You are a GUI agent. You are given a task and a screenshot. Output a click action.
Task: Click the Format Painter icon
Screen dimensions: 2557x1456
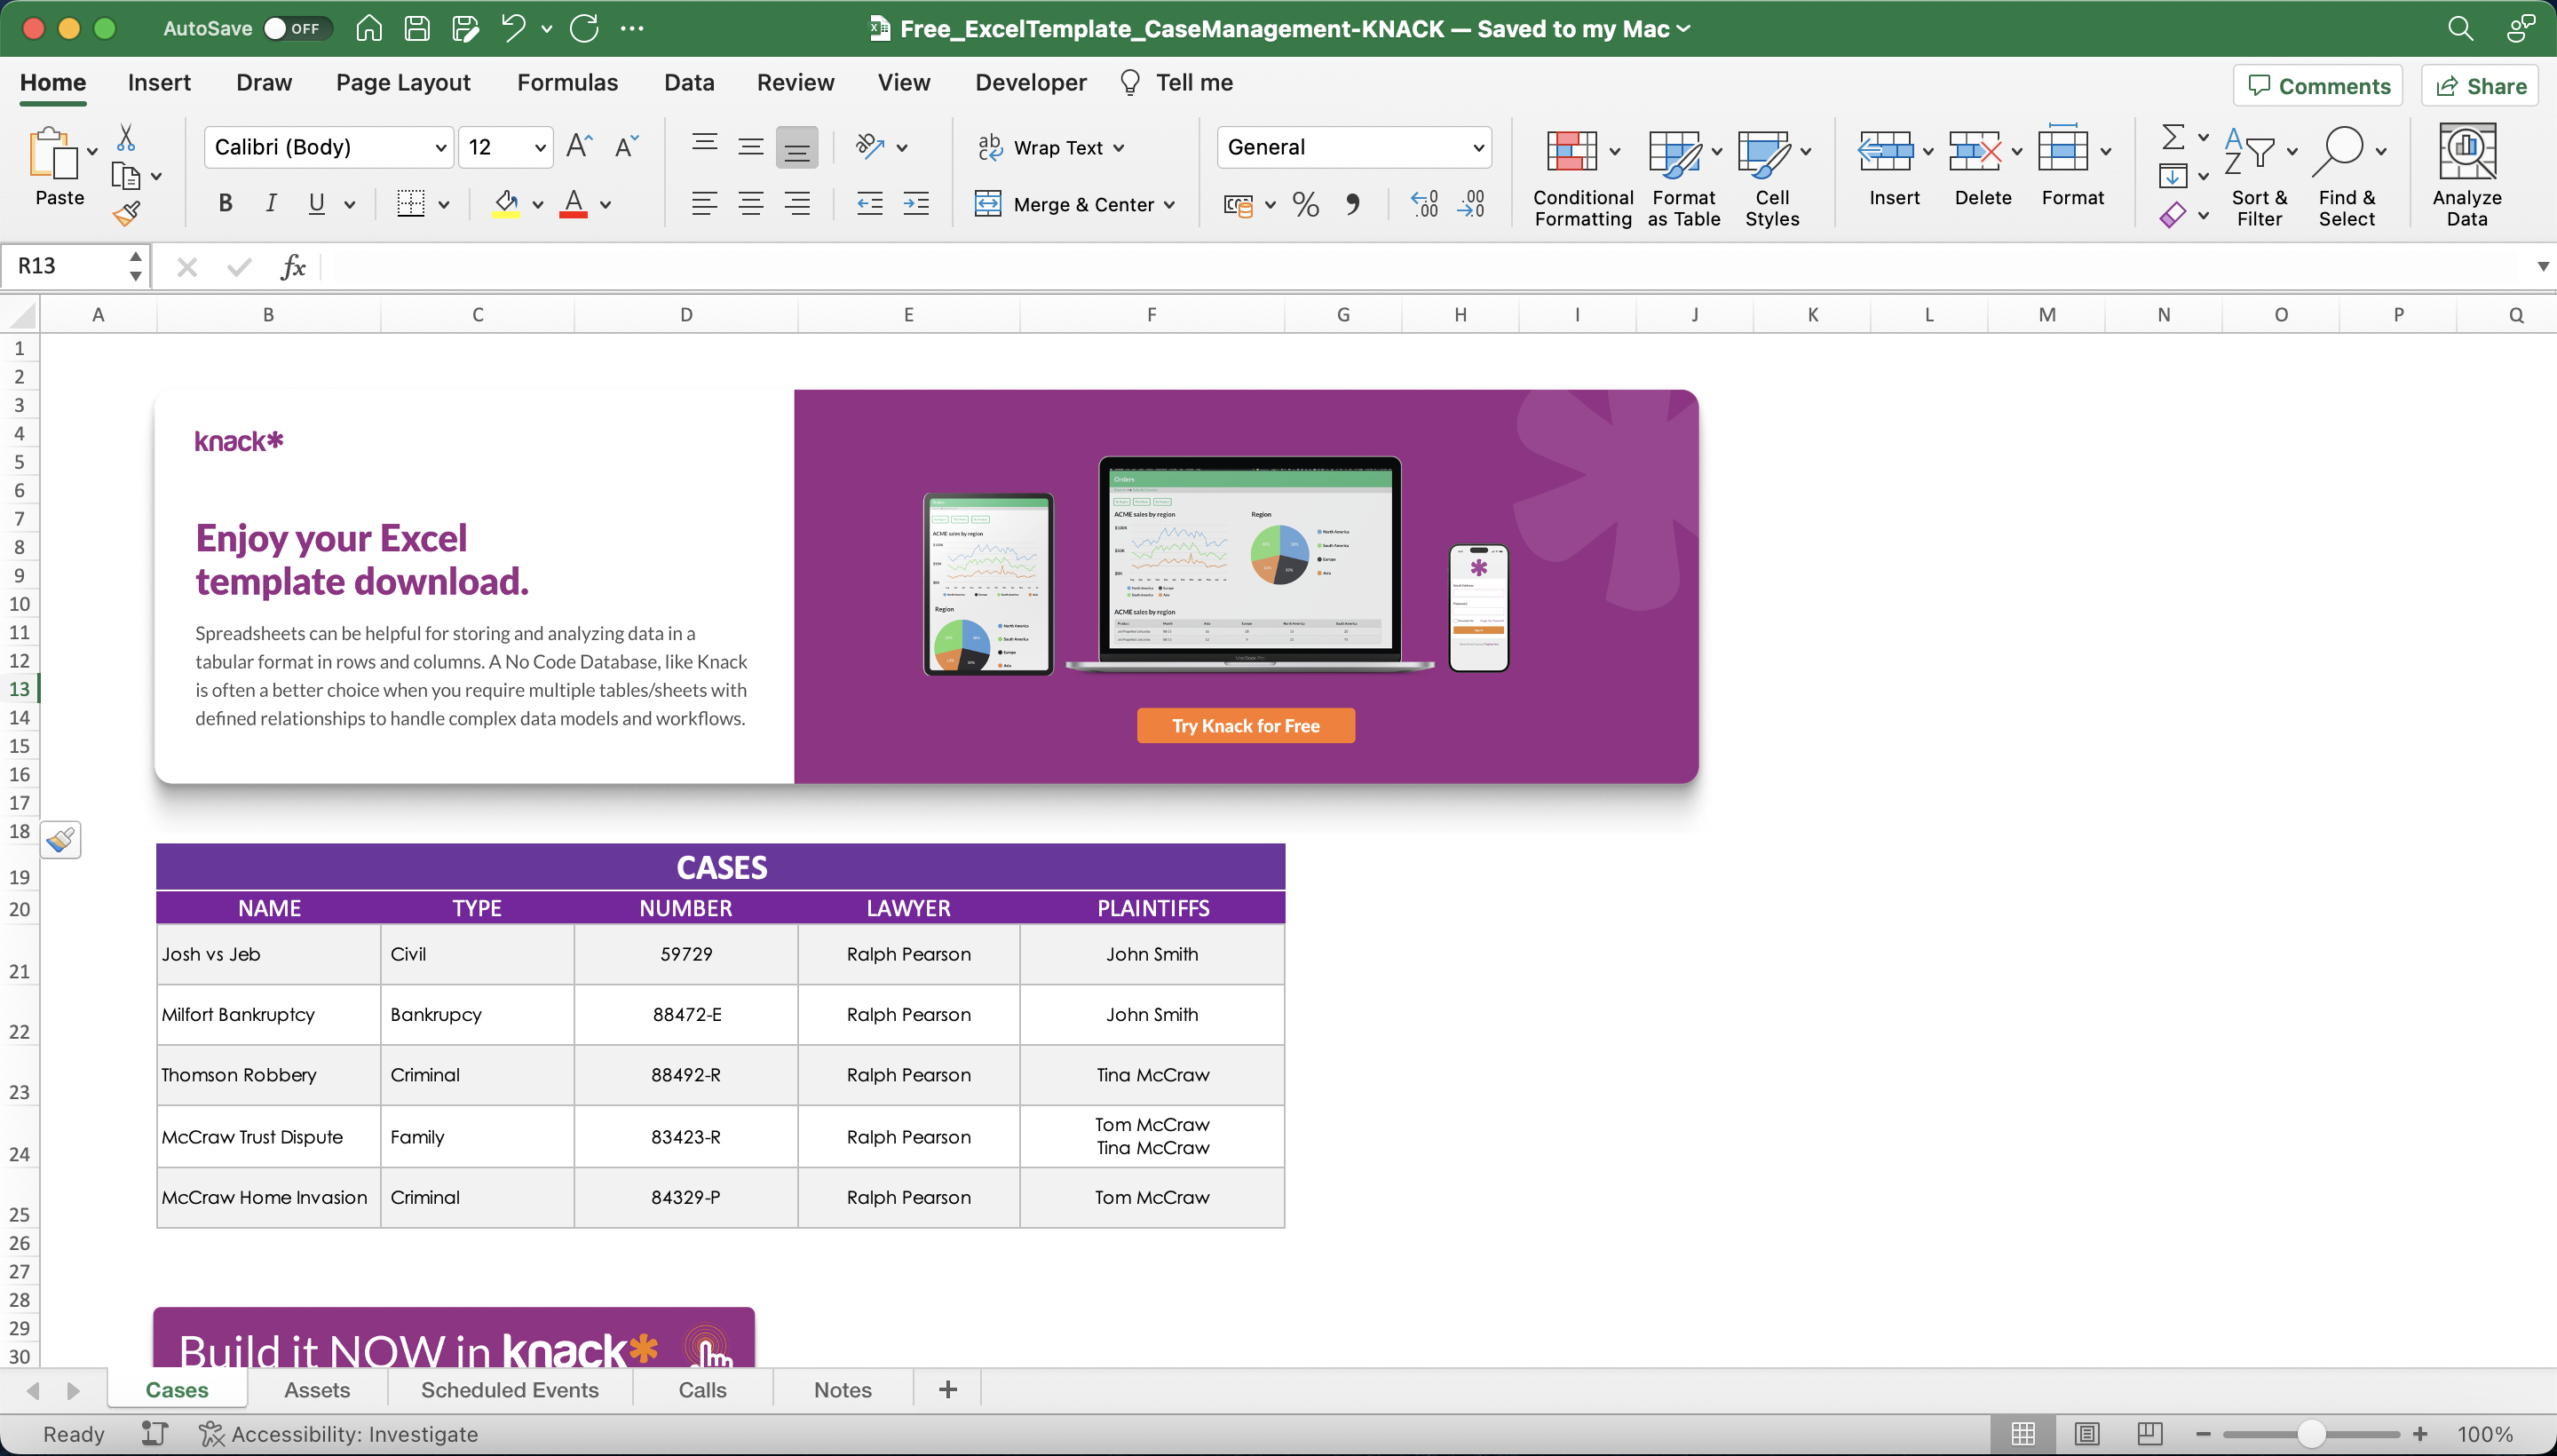coord(128,212)
